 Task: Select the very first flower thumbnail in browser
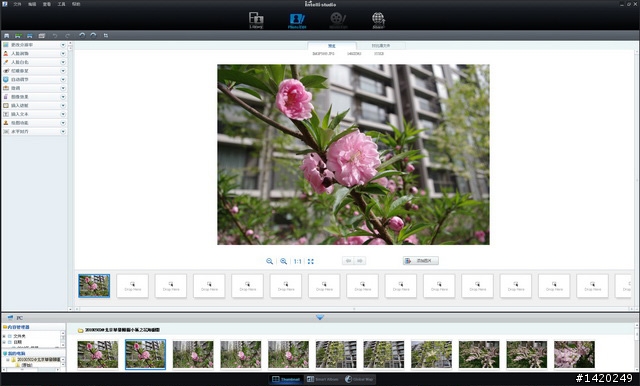pyautogui.click(x=98, y=354)
